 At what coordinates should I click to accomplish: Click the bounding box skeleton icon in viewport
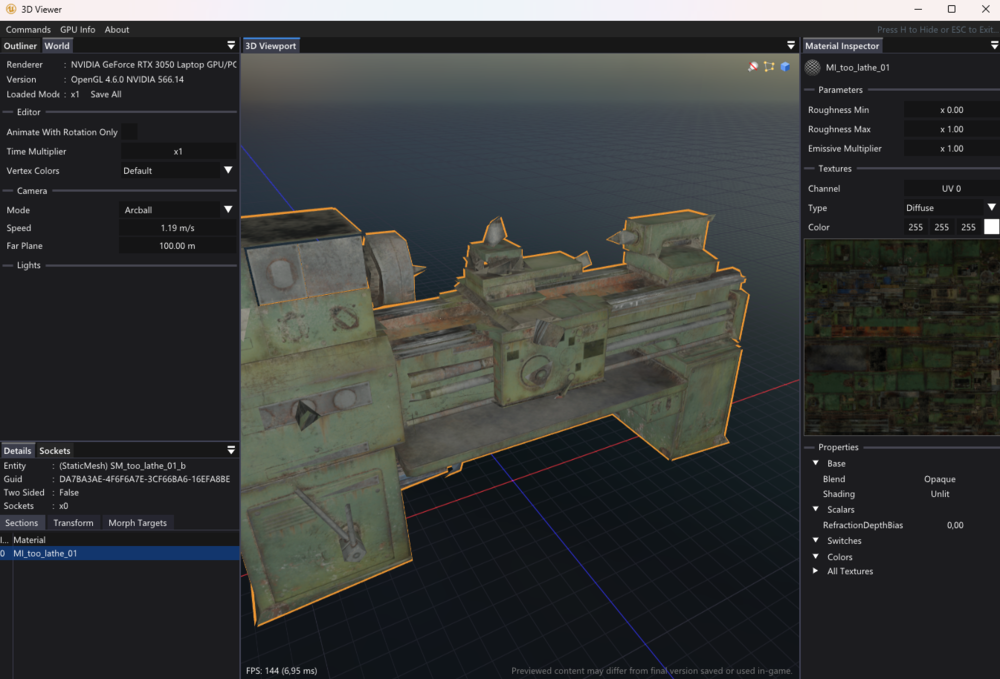(x=769, y=67)
